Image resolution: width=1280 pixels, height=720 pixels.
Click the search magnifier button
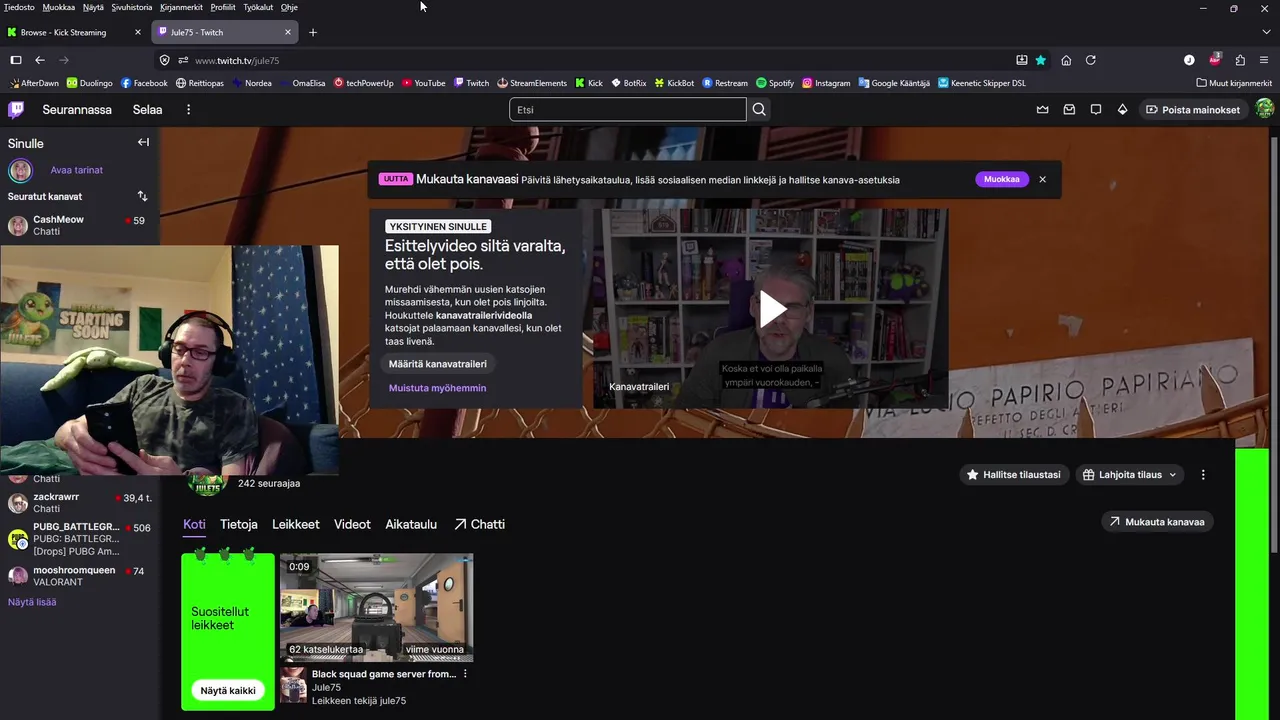pos(759,109)
